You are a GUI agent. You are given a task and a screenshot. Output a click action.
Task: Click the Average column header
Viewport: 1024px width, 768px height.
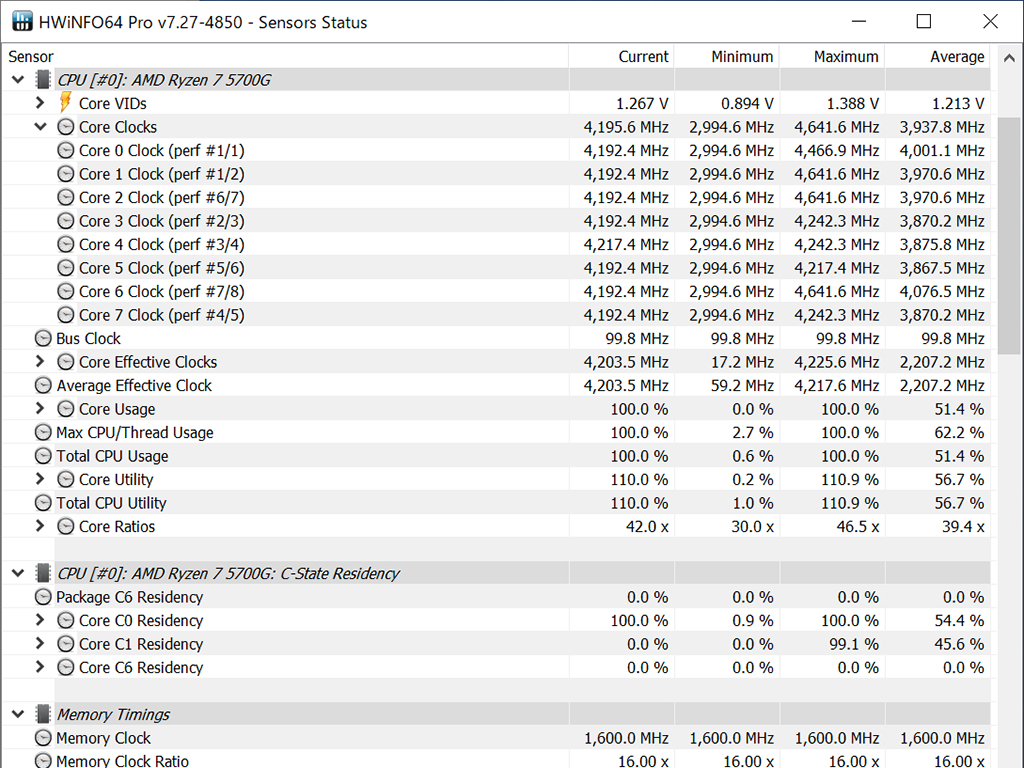pyautogui.click(x=937, y=57)
